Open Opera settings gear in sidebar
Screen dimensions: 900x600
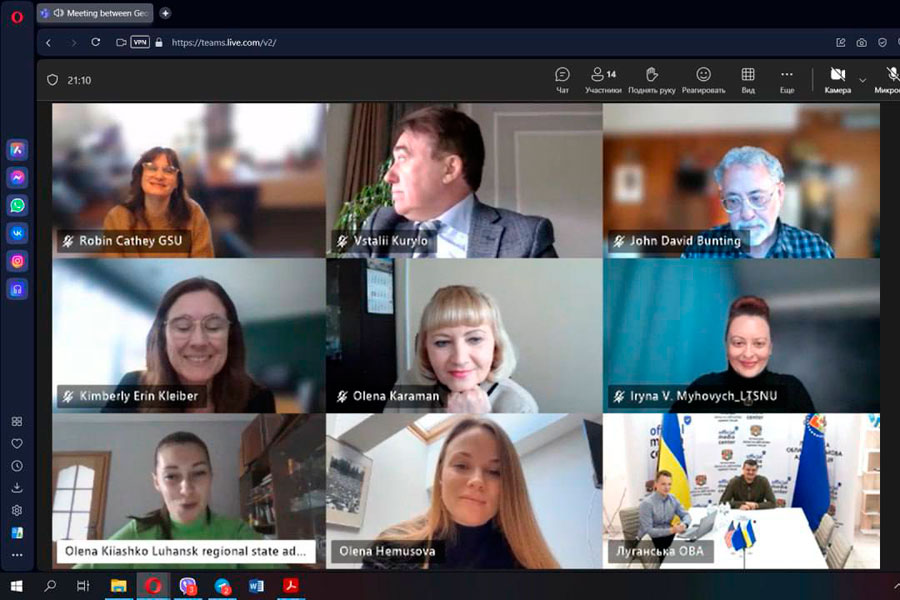pos(17,510)
